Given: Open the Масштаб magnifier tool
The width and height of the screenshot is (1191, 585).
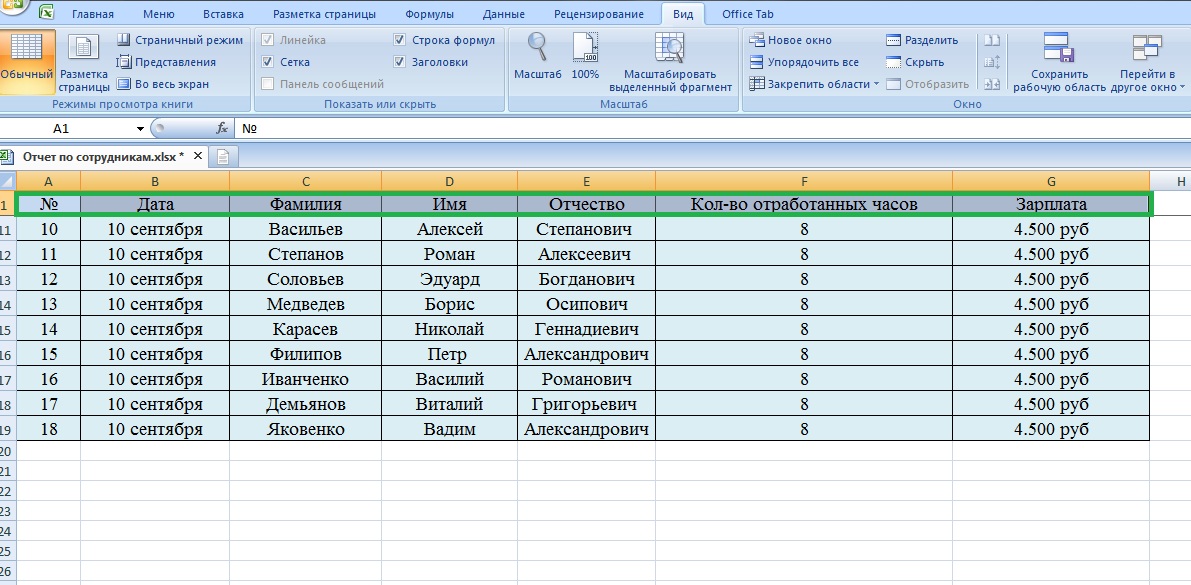Looking at the screenshot, I should [x=538, y=48].
